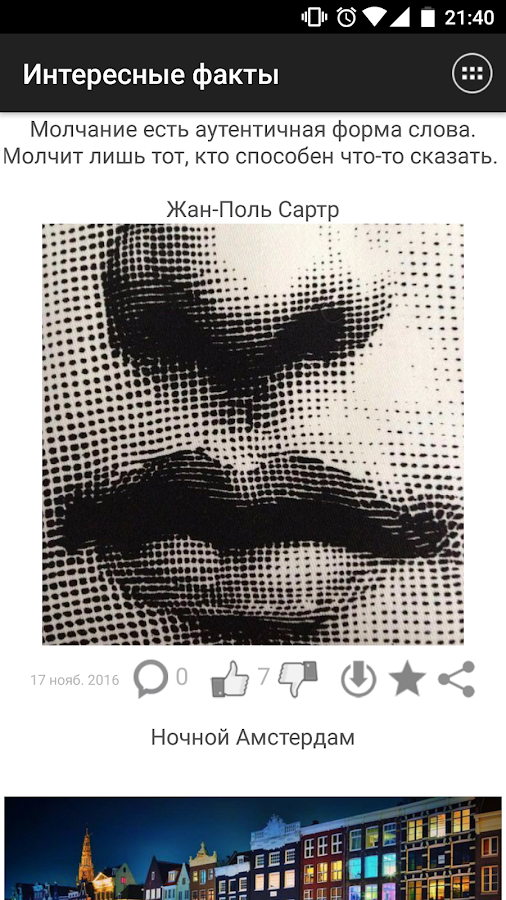Tap the 'Интересные факты' app title

coord(151,75)
